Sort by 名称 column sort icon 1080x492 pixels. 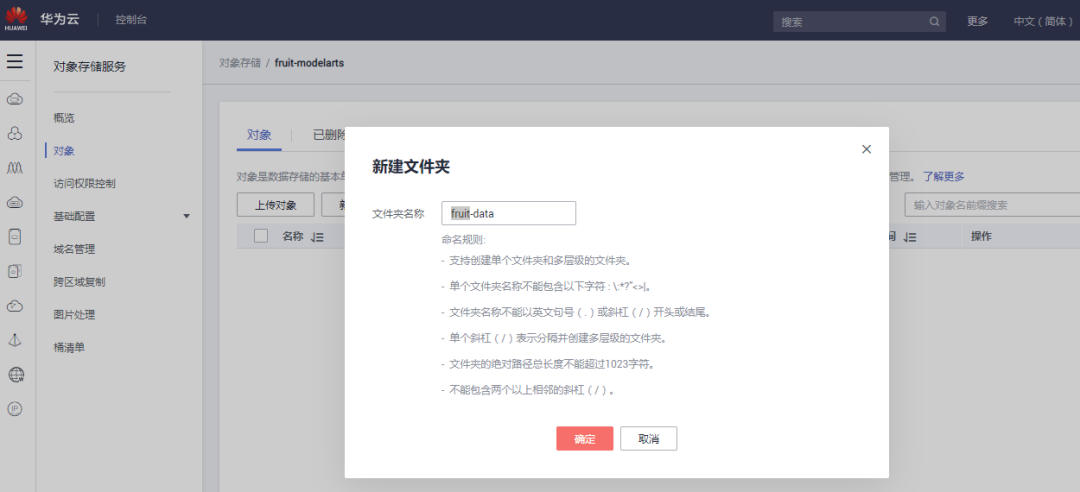(x=317, y=237)
